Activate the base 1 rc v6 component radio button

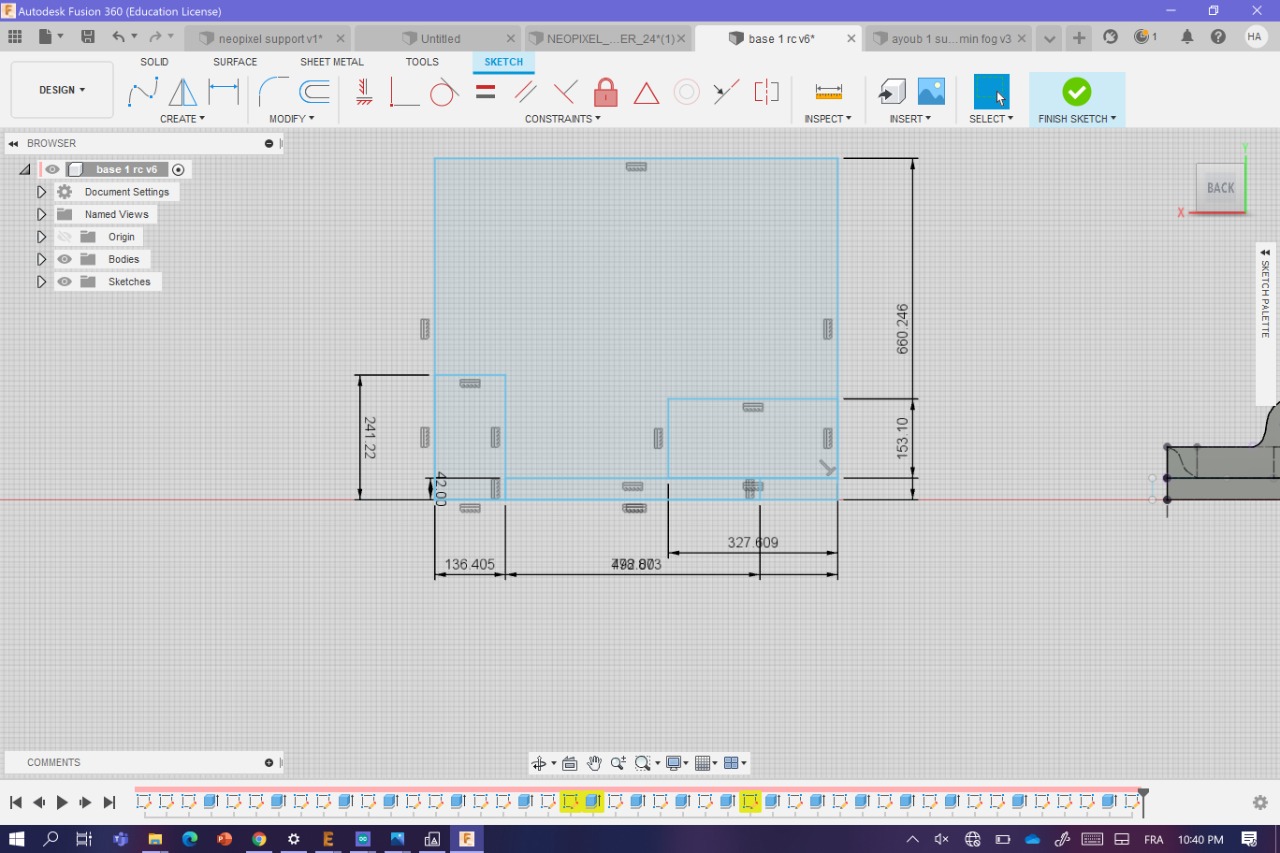[179, 170]
